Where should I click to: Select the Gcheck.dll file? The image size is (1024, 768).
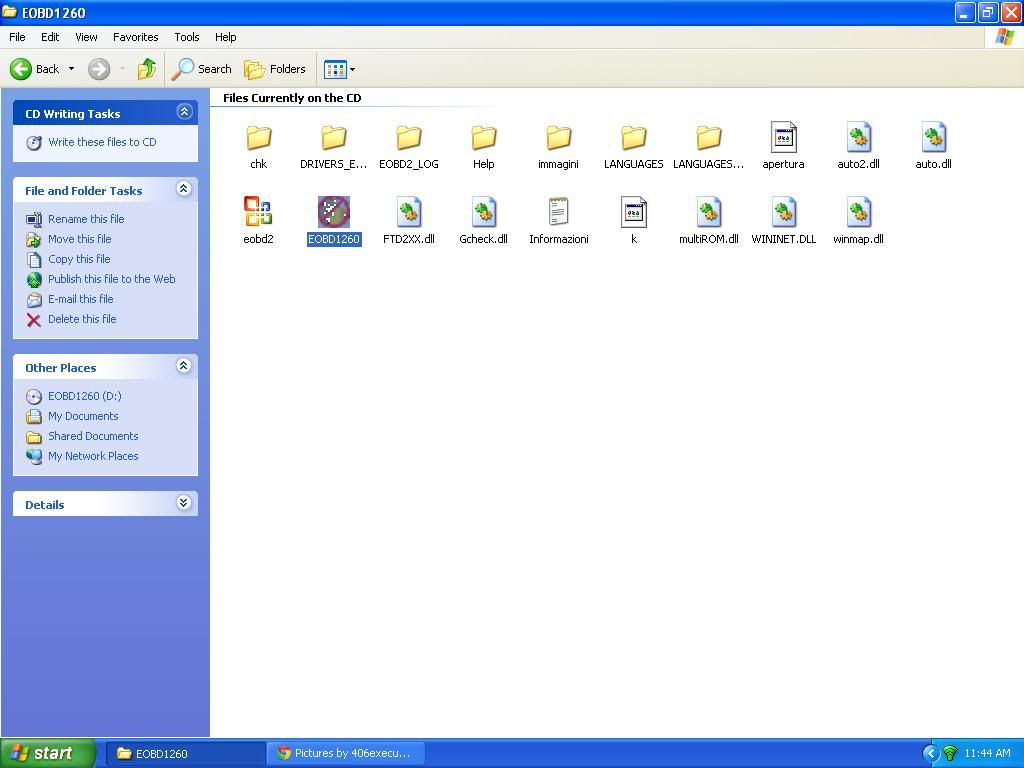click(484, 212)
